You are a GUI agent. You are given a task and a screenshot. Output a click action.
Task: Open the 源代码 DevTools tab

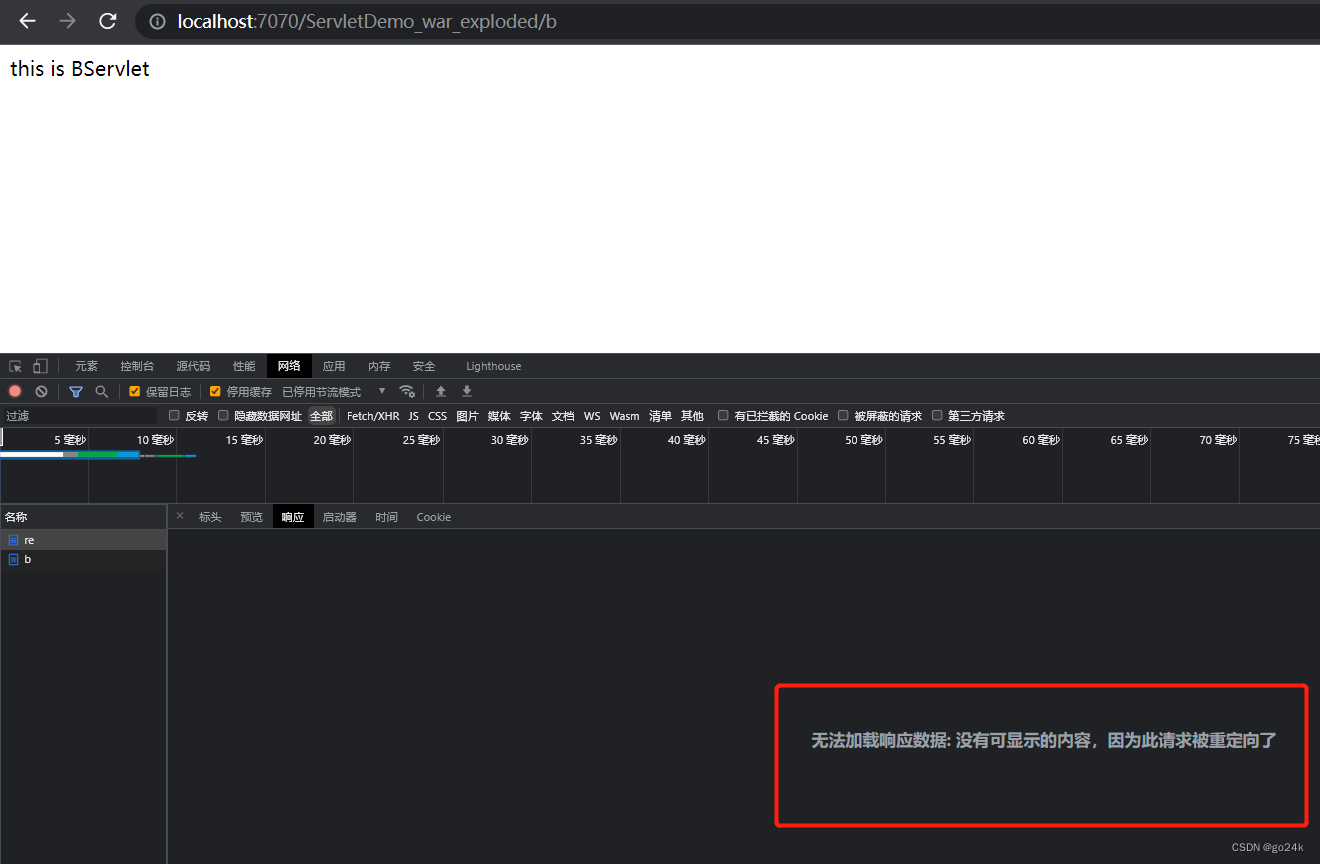point(193,366)
